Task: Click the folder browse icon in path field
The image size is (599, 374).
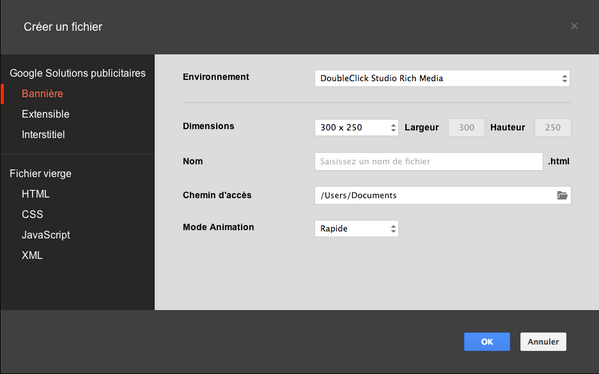Action: (x=562, y=195)
